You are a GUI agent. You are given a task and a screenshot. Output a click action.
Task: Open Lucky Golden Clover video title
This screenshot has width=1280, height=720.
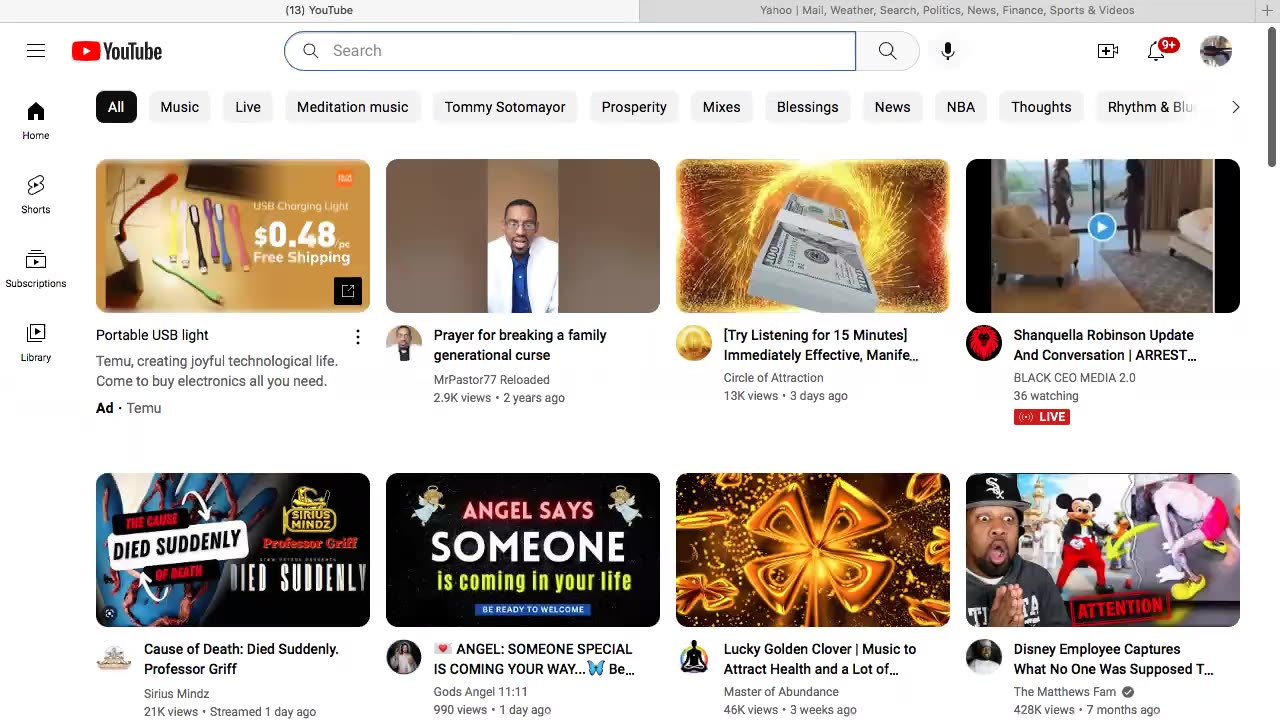tap(820, 659)
